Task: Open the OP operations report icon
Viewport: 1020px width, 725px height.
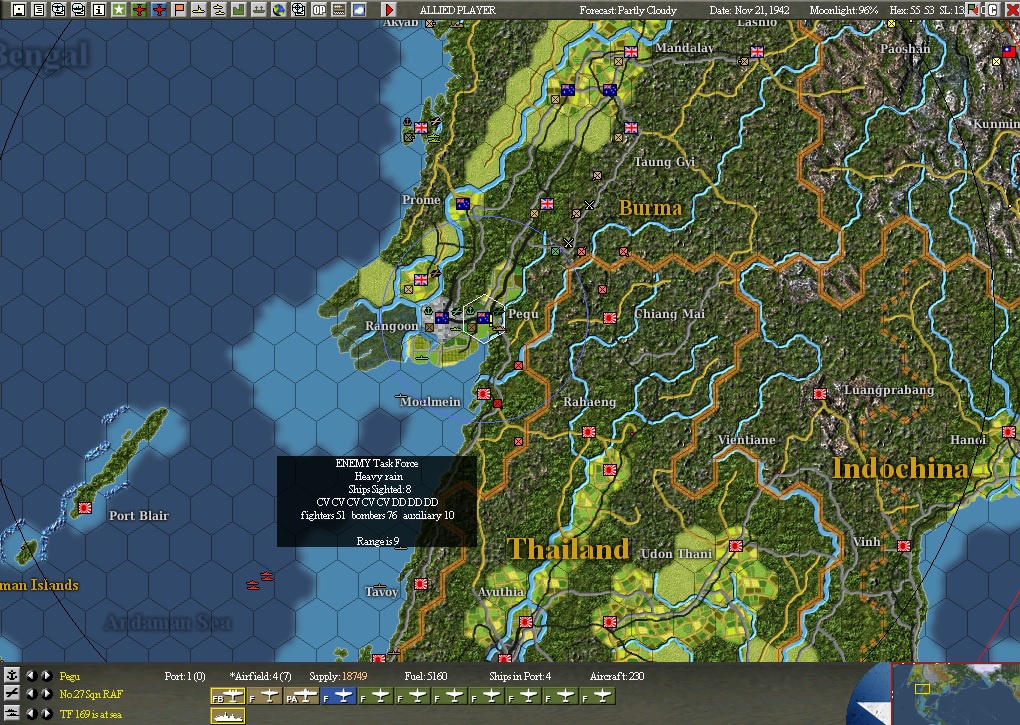Action: coord(319,10)
